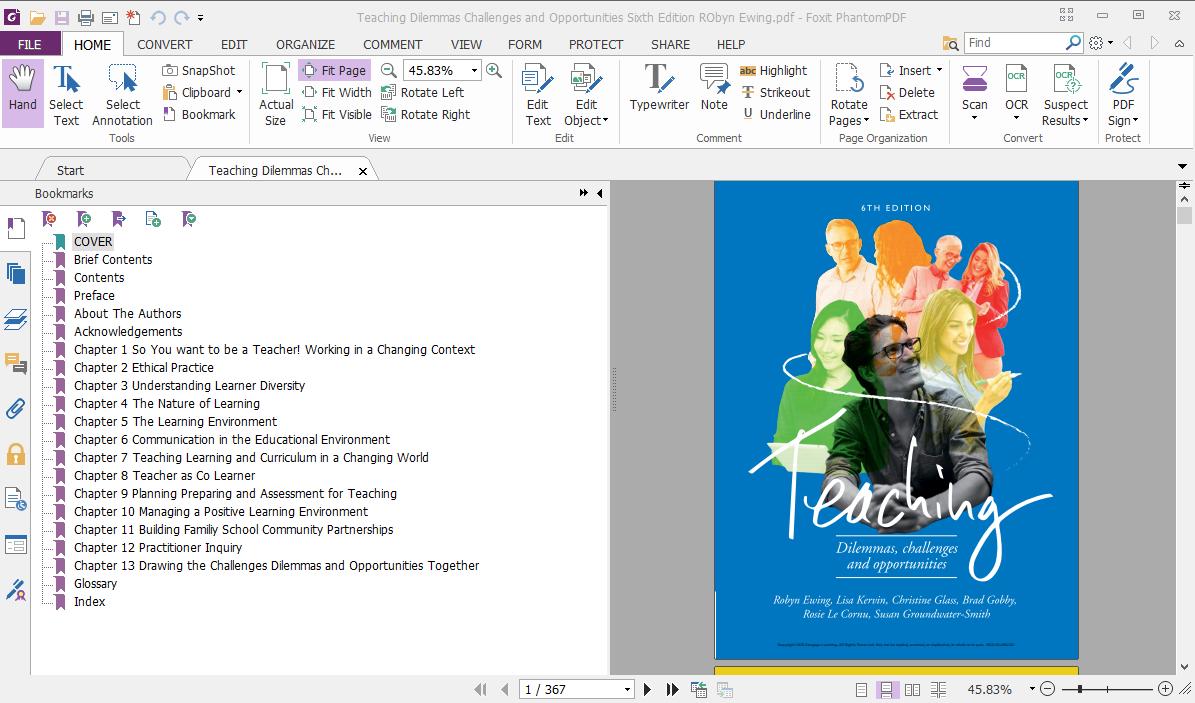
Task: Add a Note comment
Action: pos(714,88)
